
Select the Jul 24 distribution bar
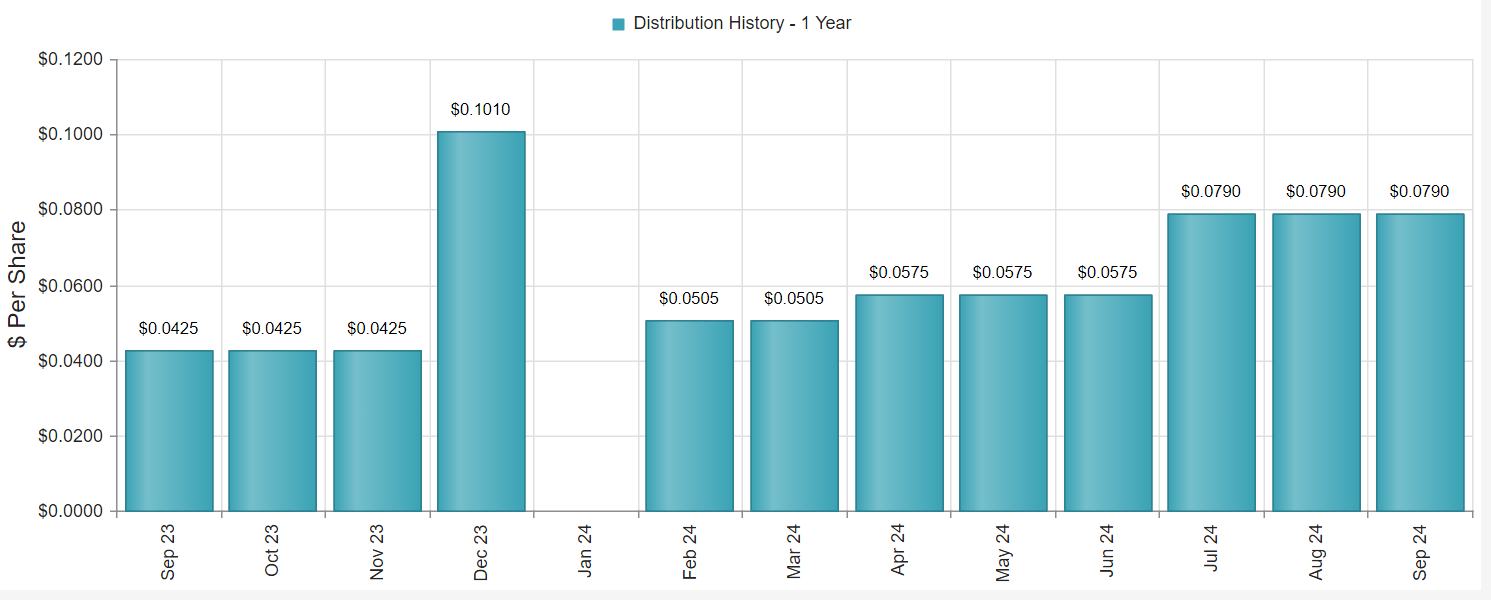tap(1211, 362)
